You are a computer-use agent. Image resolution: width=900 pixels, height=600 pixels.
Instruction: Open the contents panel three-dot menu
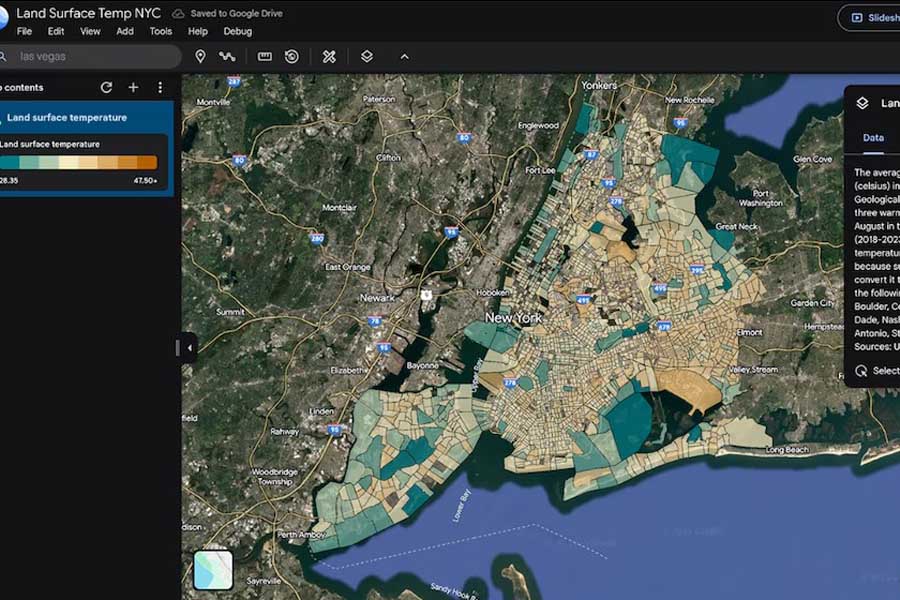160,87
